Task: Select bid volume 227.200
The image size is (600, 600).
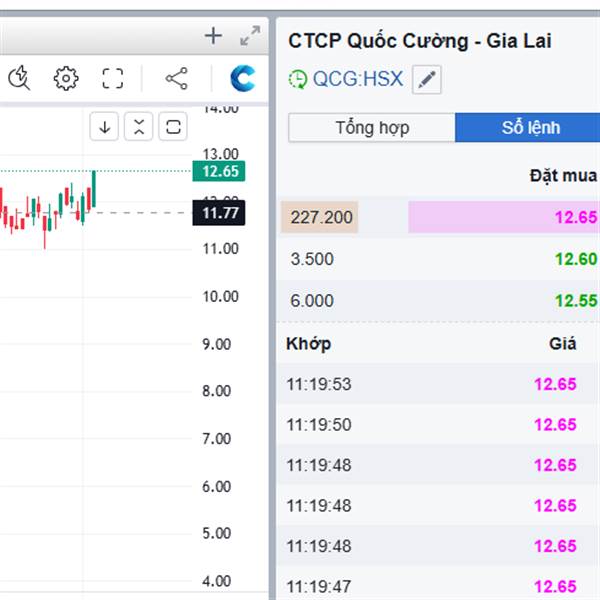Action: click(x=320, y=217)
